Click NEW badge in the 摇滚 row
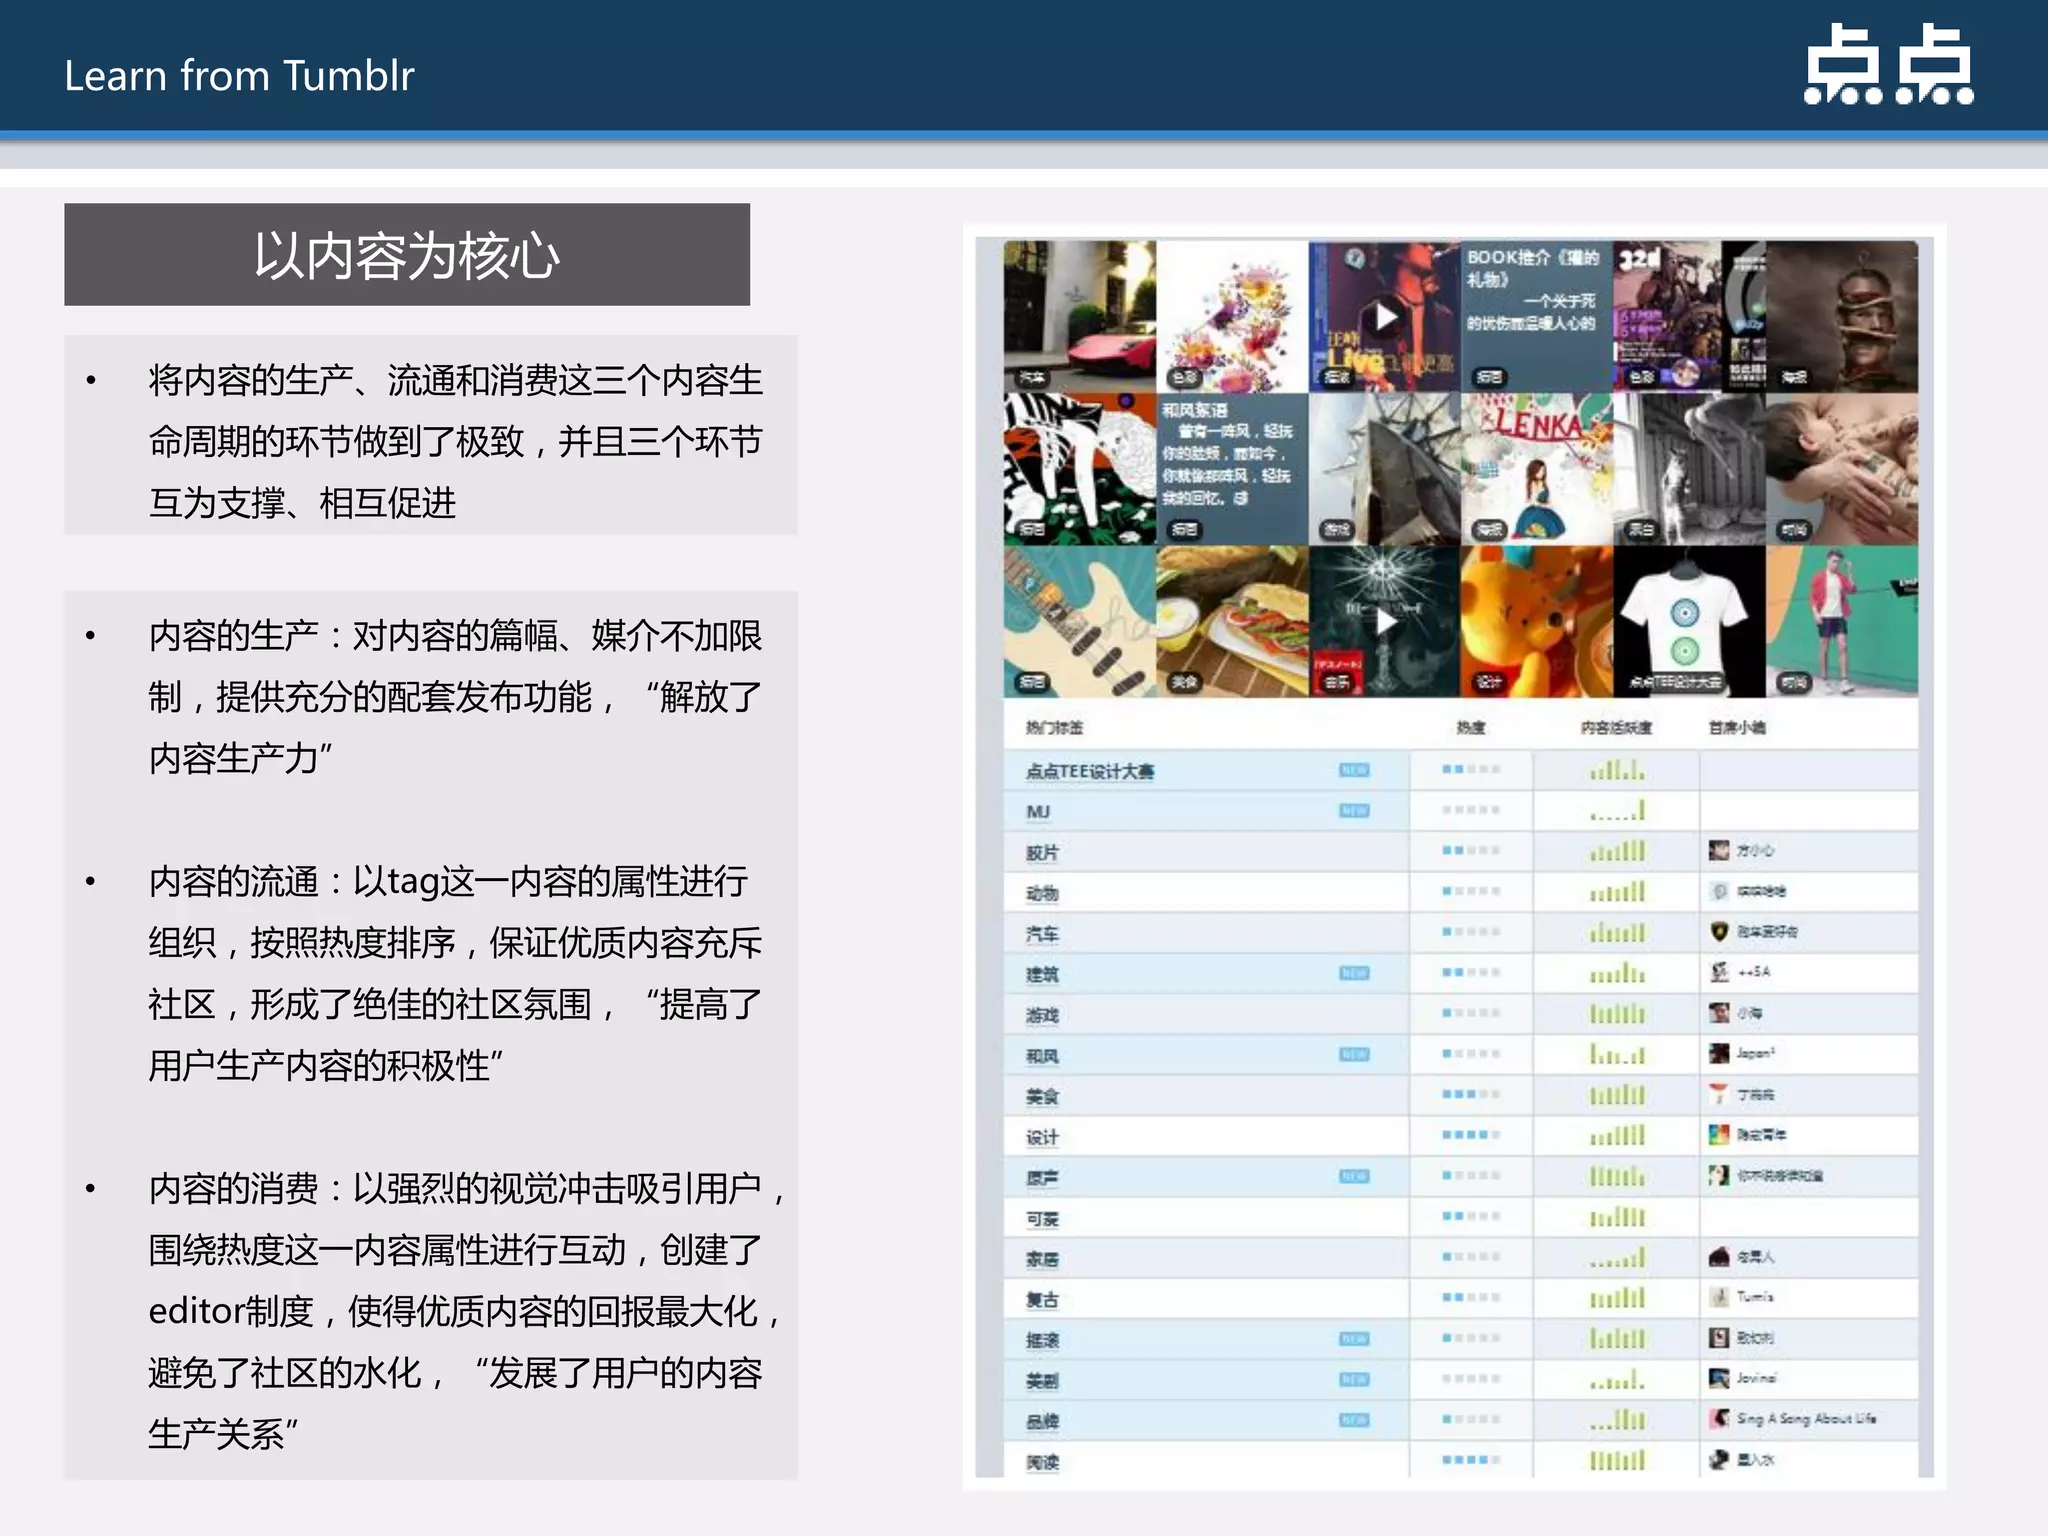2048x1536 pixels. 1354,1338
